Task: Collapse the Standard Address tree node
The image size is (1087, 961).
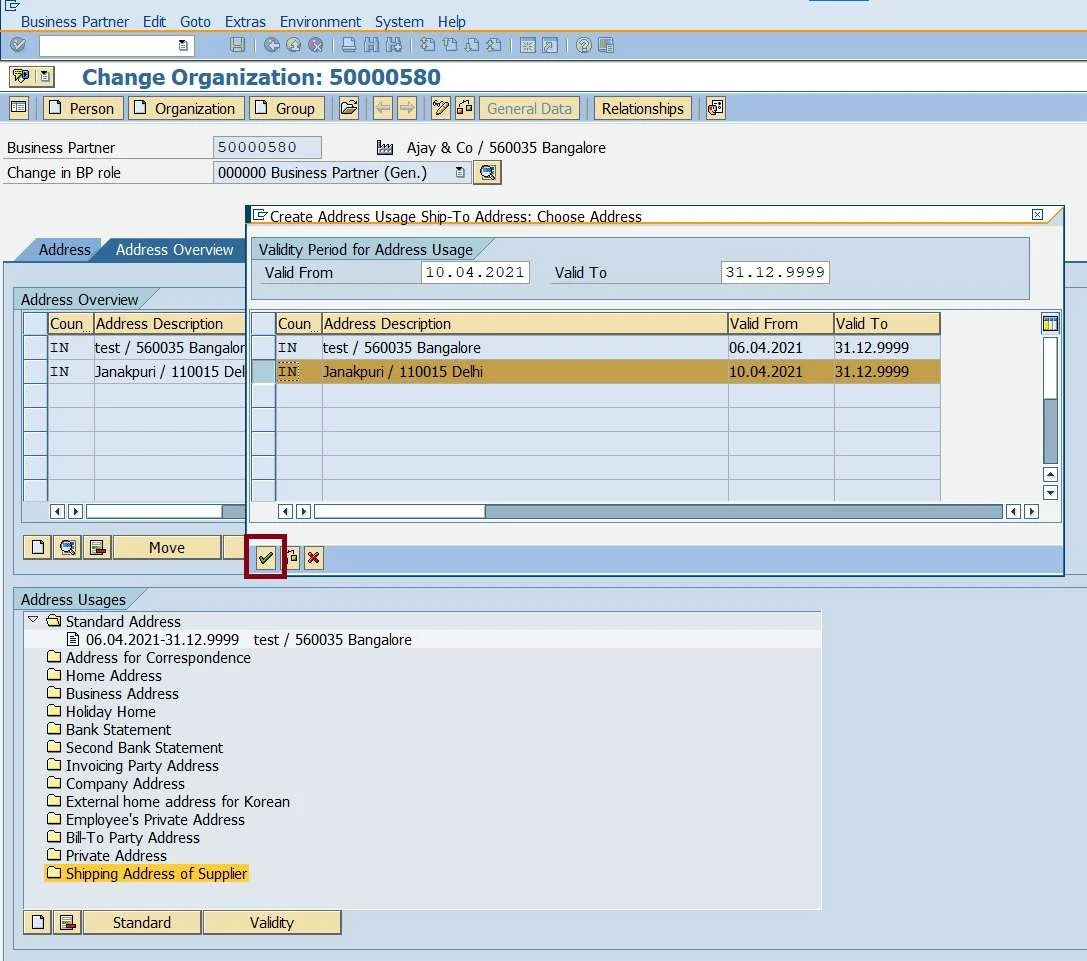Action: (x=34, y=621)
